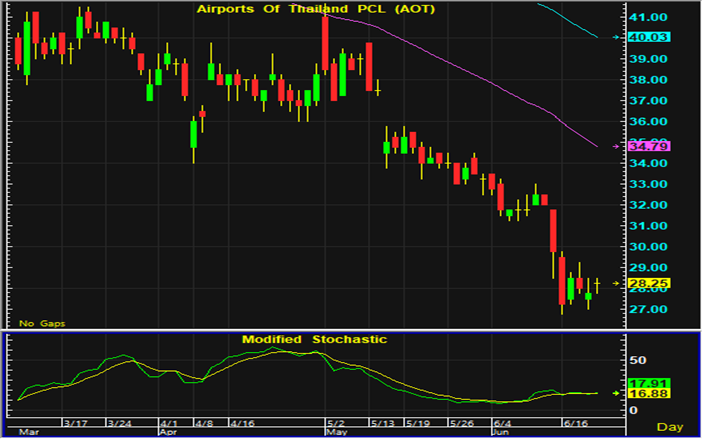This screenshot has height=439, width=703.
Task: Click the 39.00 price axis label
Action: click(x=648, y=59)
